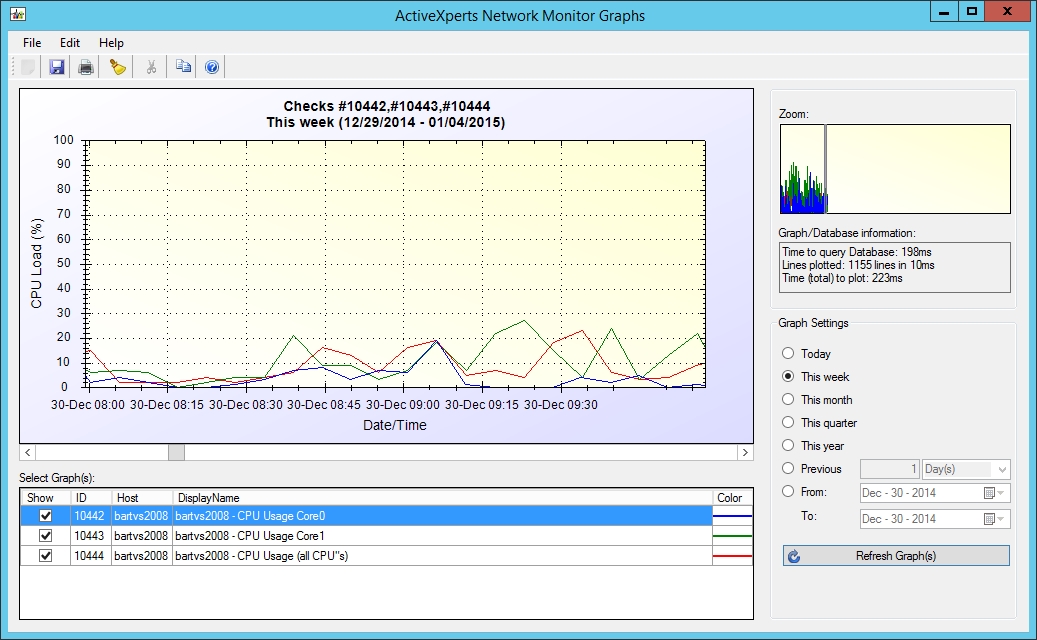Click the graph scrollbar's right arrow
This screenshot has width=1037, height=640.
click(745, 453)
